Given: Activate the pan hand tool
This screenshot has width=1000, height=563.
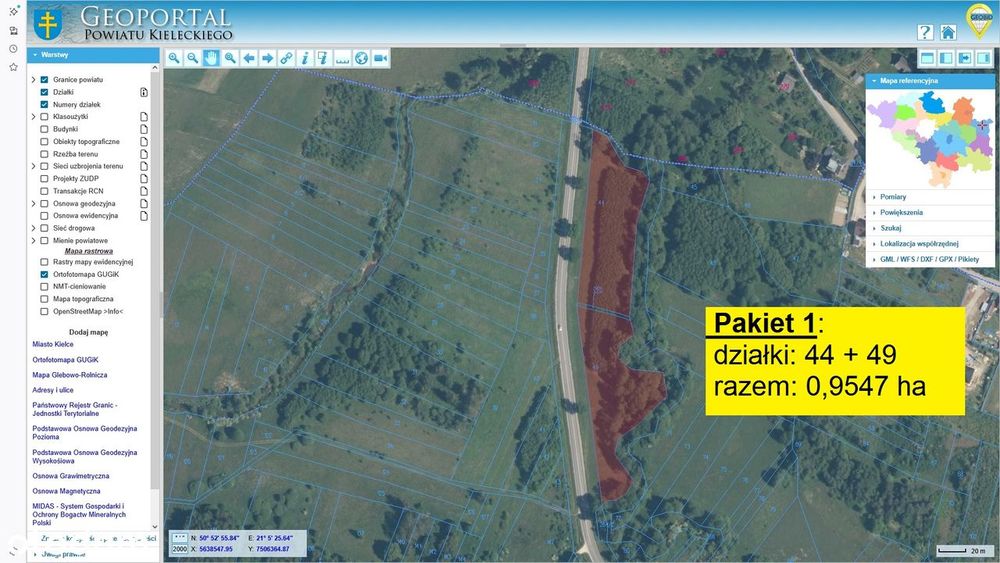Looking at the screenshot, I should [x=211, y=58].
